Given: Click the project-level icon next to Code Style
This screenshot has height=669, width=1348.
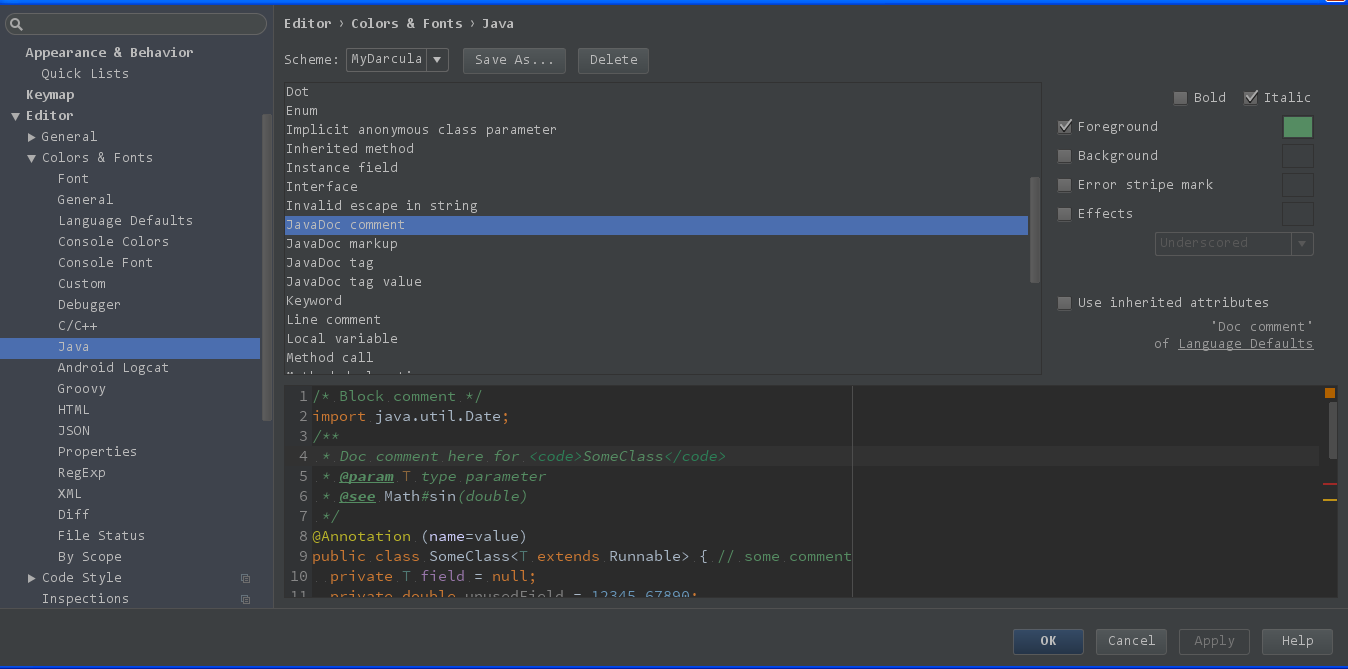Looking at the screenshot, I should click(245, 578).
